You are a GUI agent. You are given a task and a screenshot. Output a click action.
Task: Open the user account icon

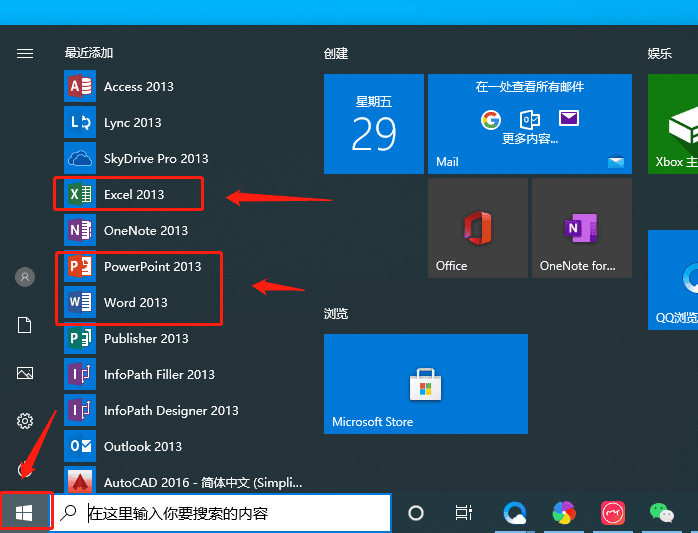[25, 277]
